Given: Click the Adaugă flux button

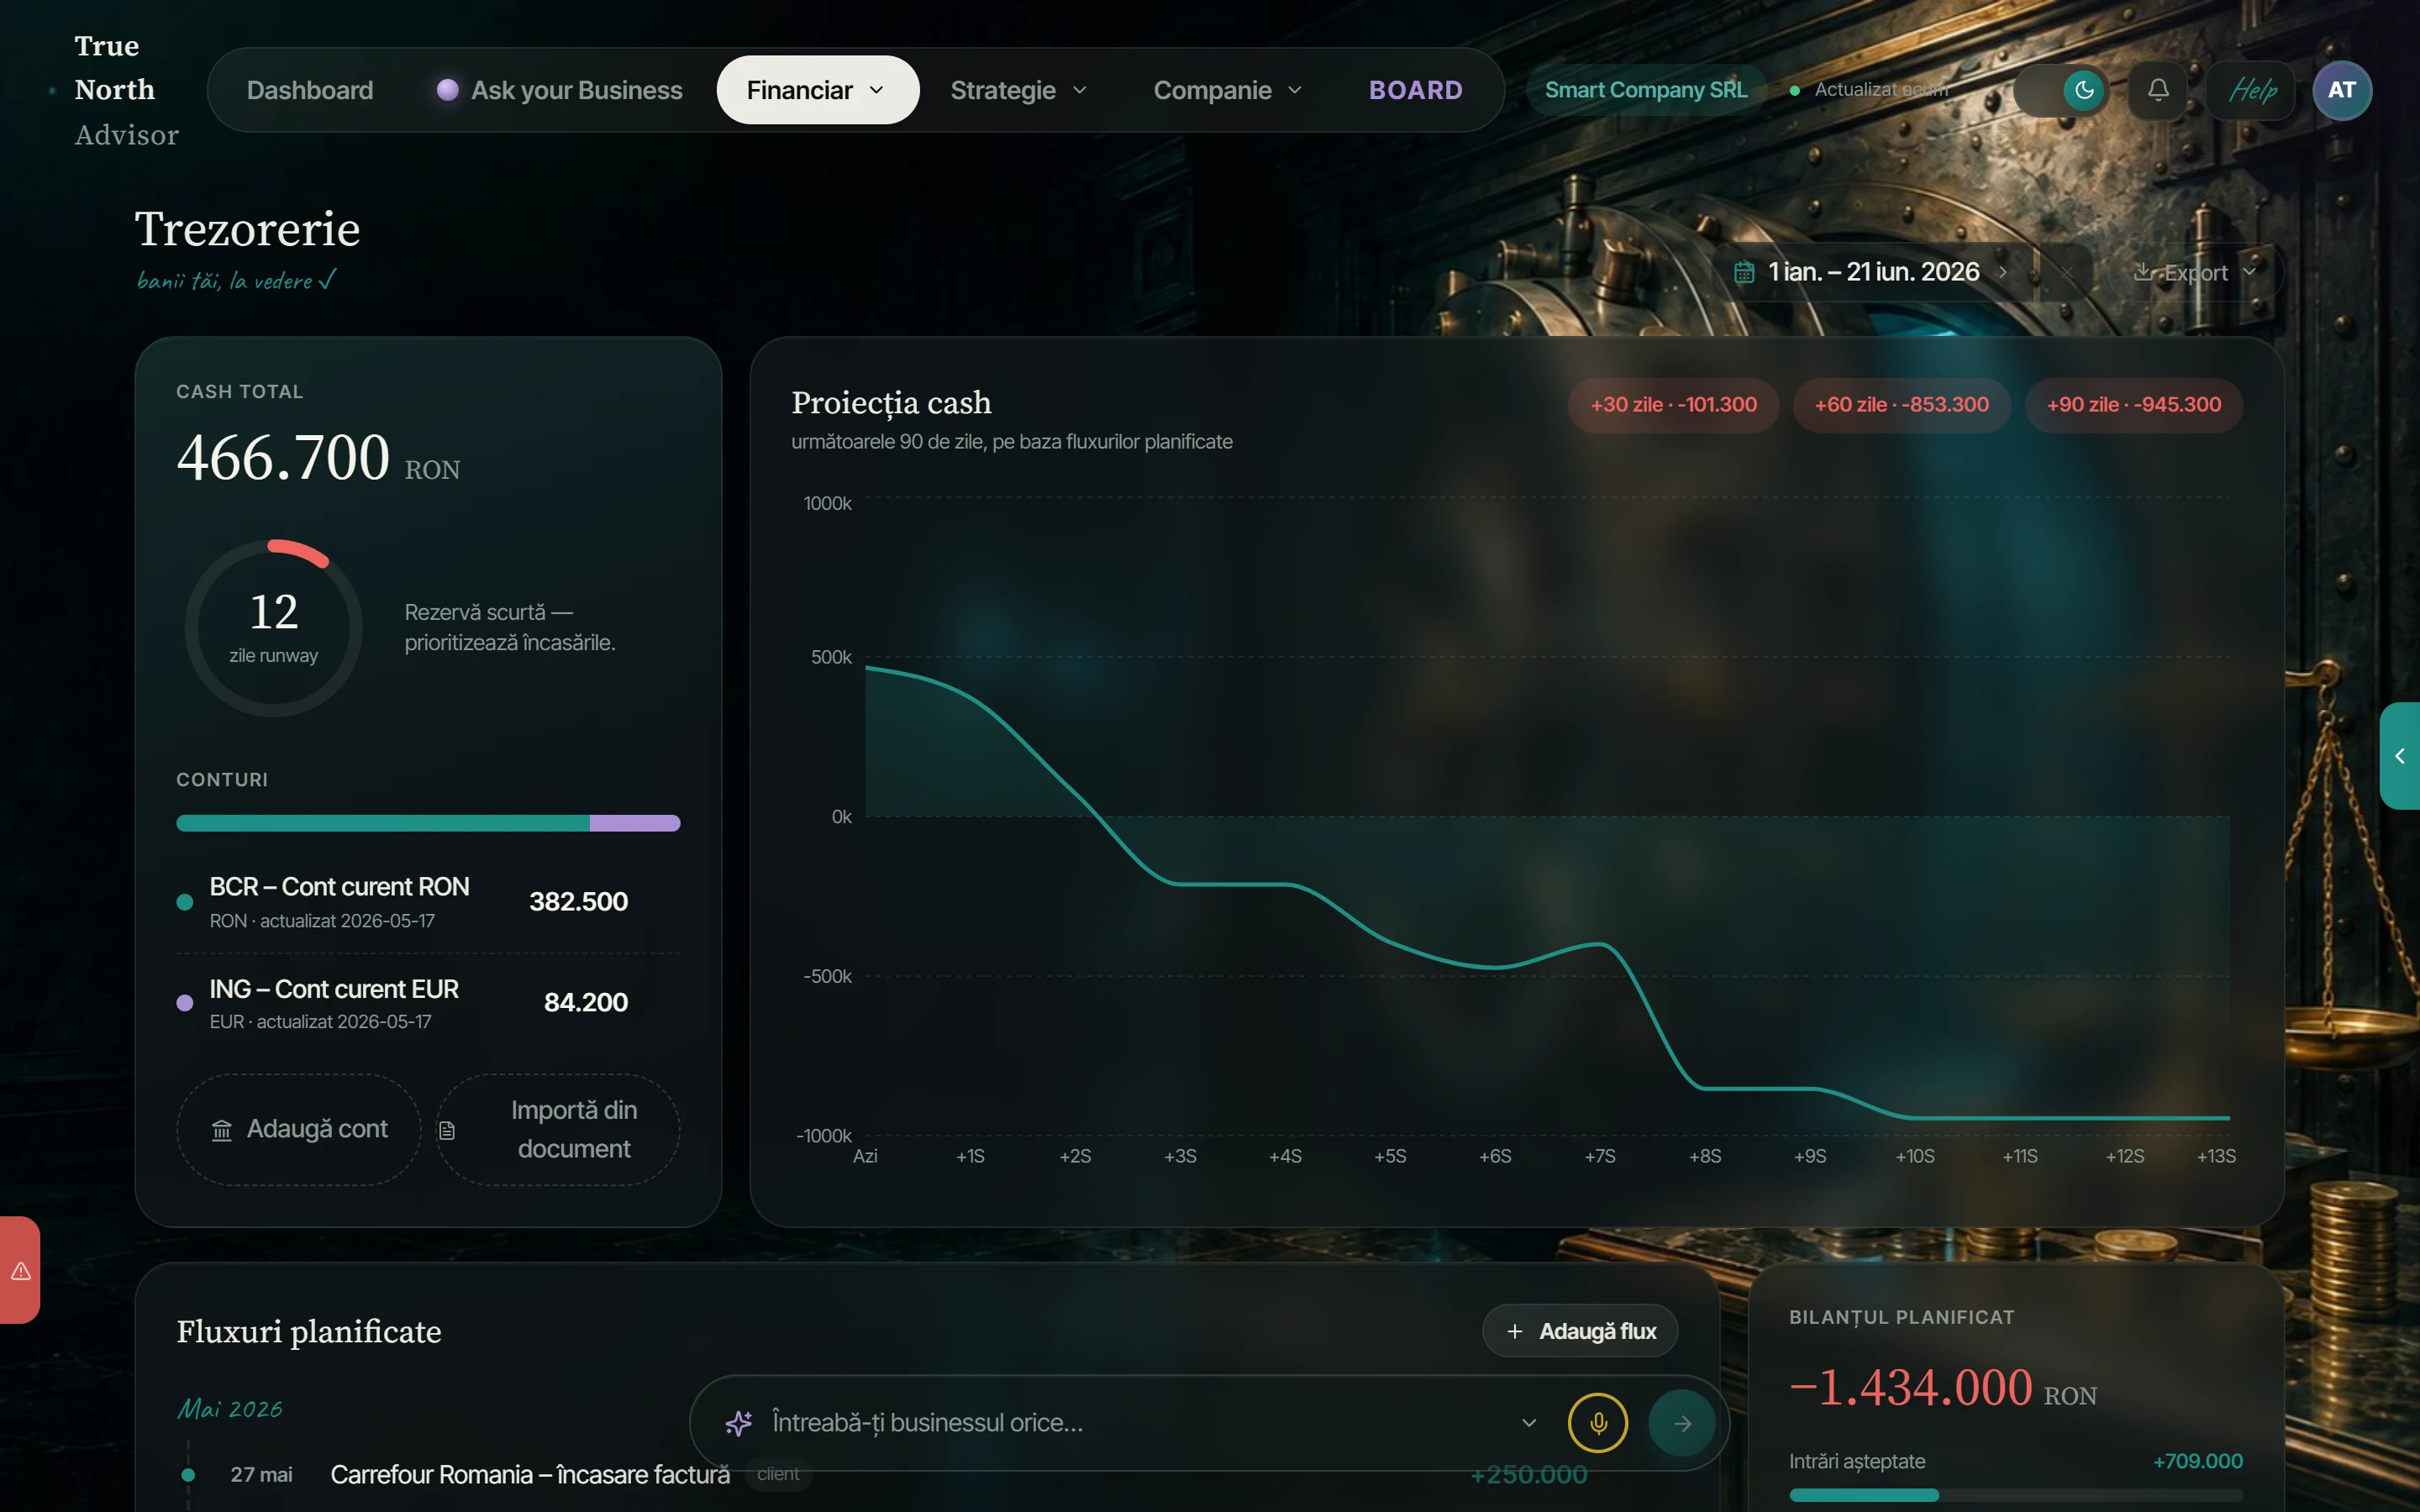Looking at the screenshot, I should (1580, 1331).
